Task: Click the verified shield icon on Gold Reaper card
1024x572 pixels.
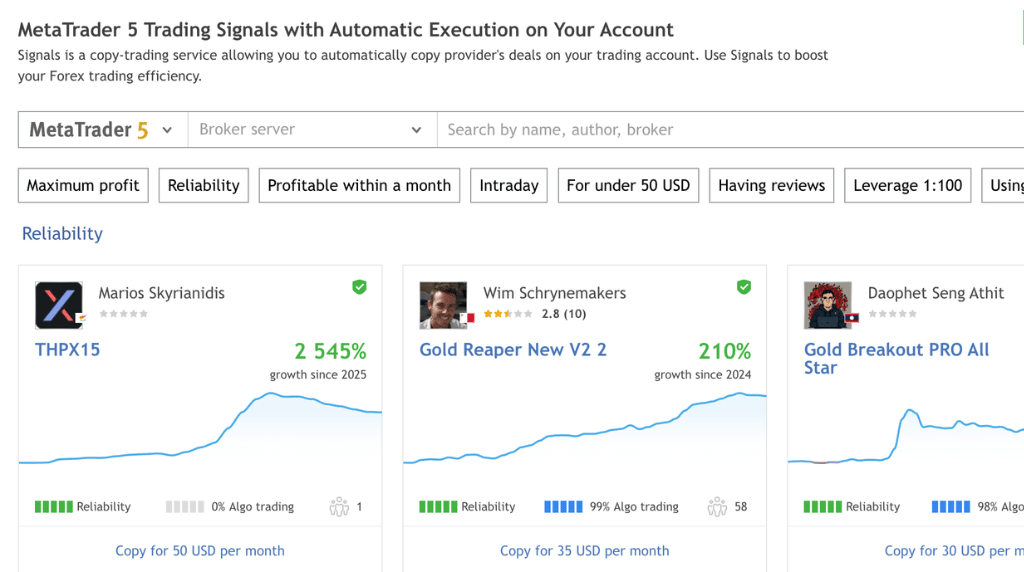Action: (x=744, y=287)
